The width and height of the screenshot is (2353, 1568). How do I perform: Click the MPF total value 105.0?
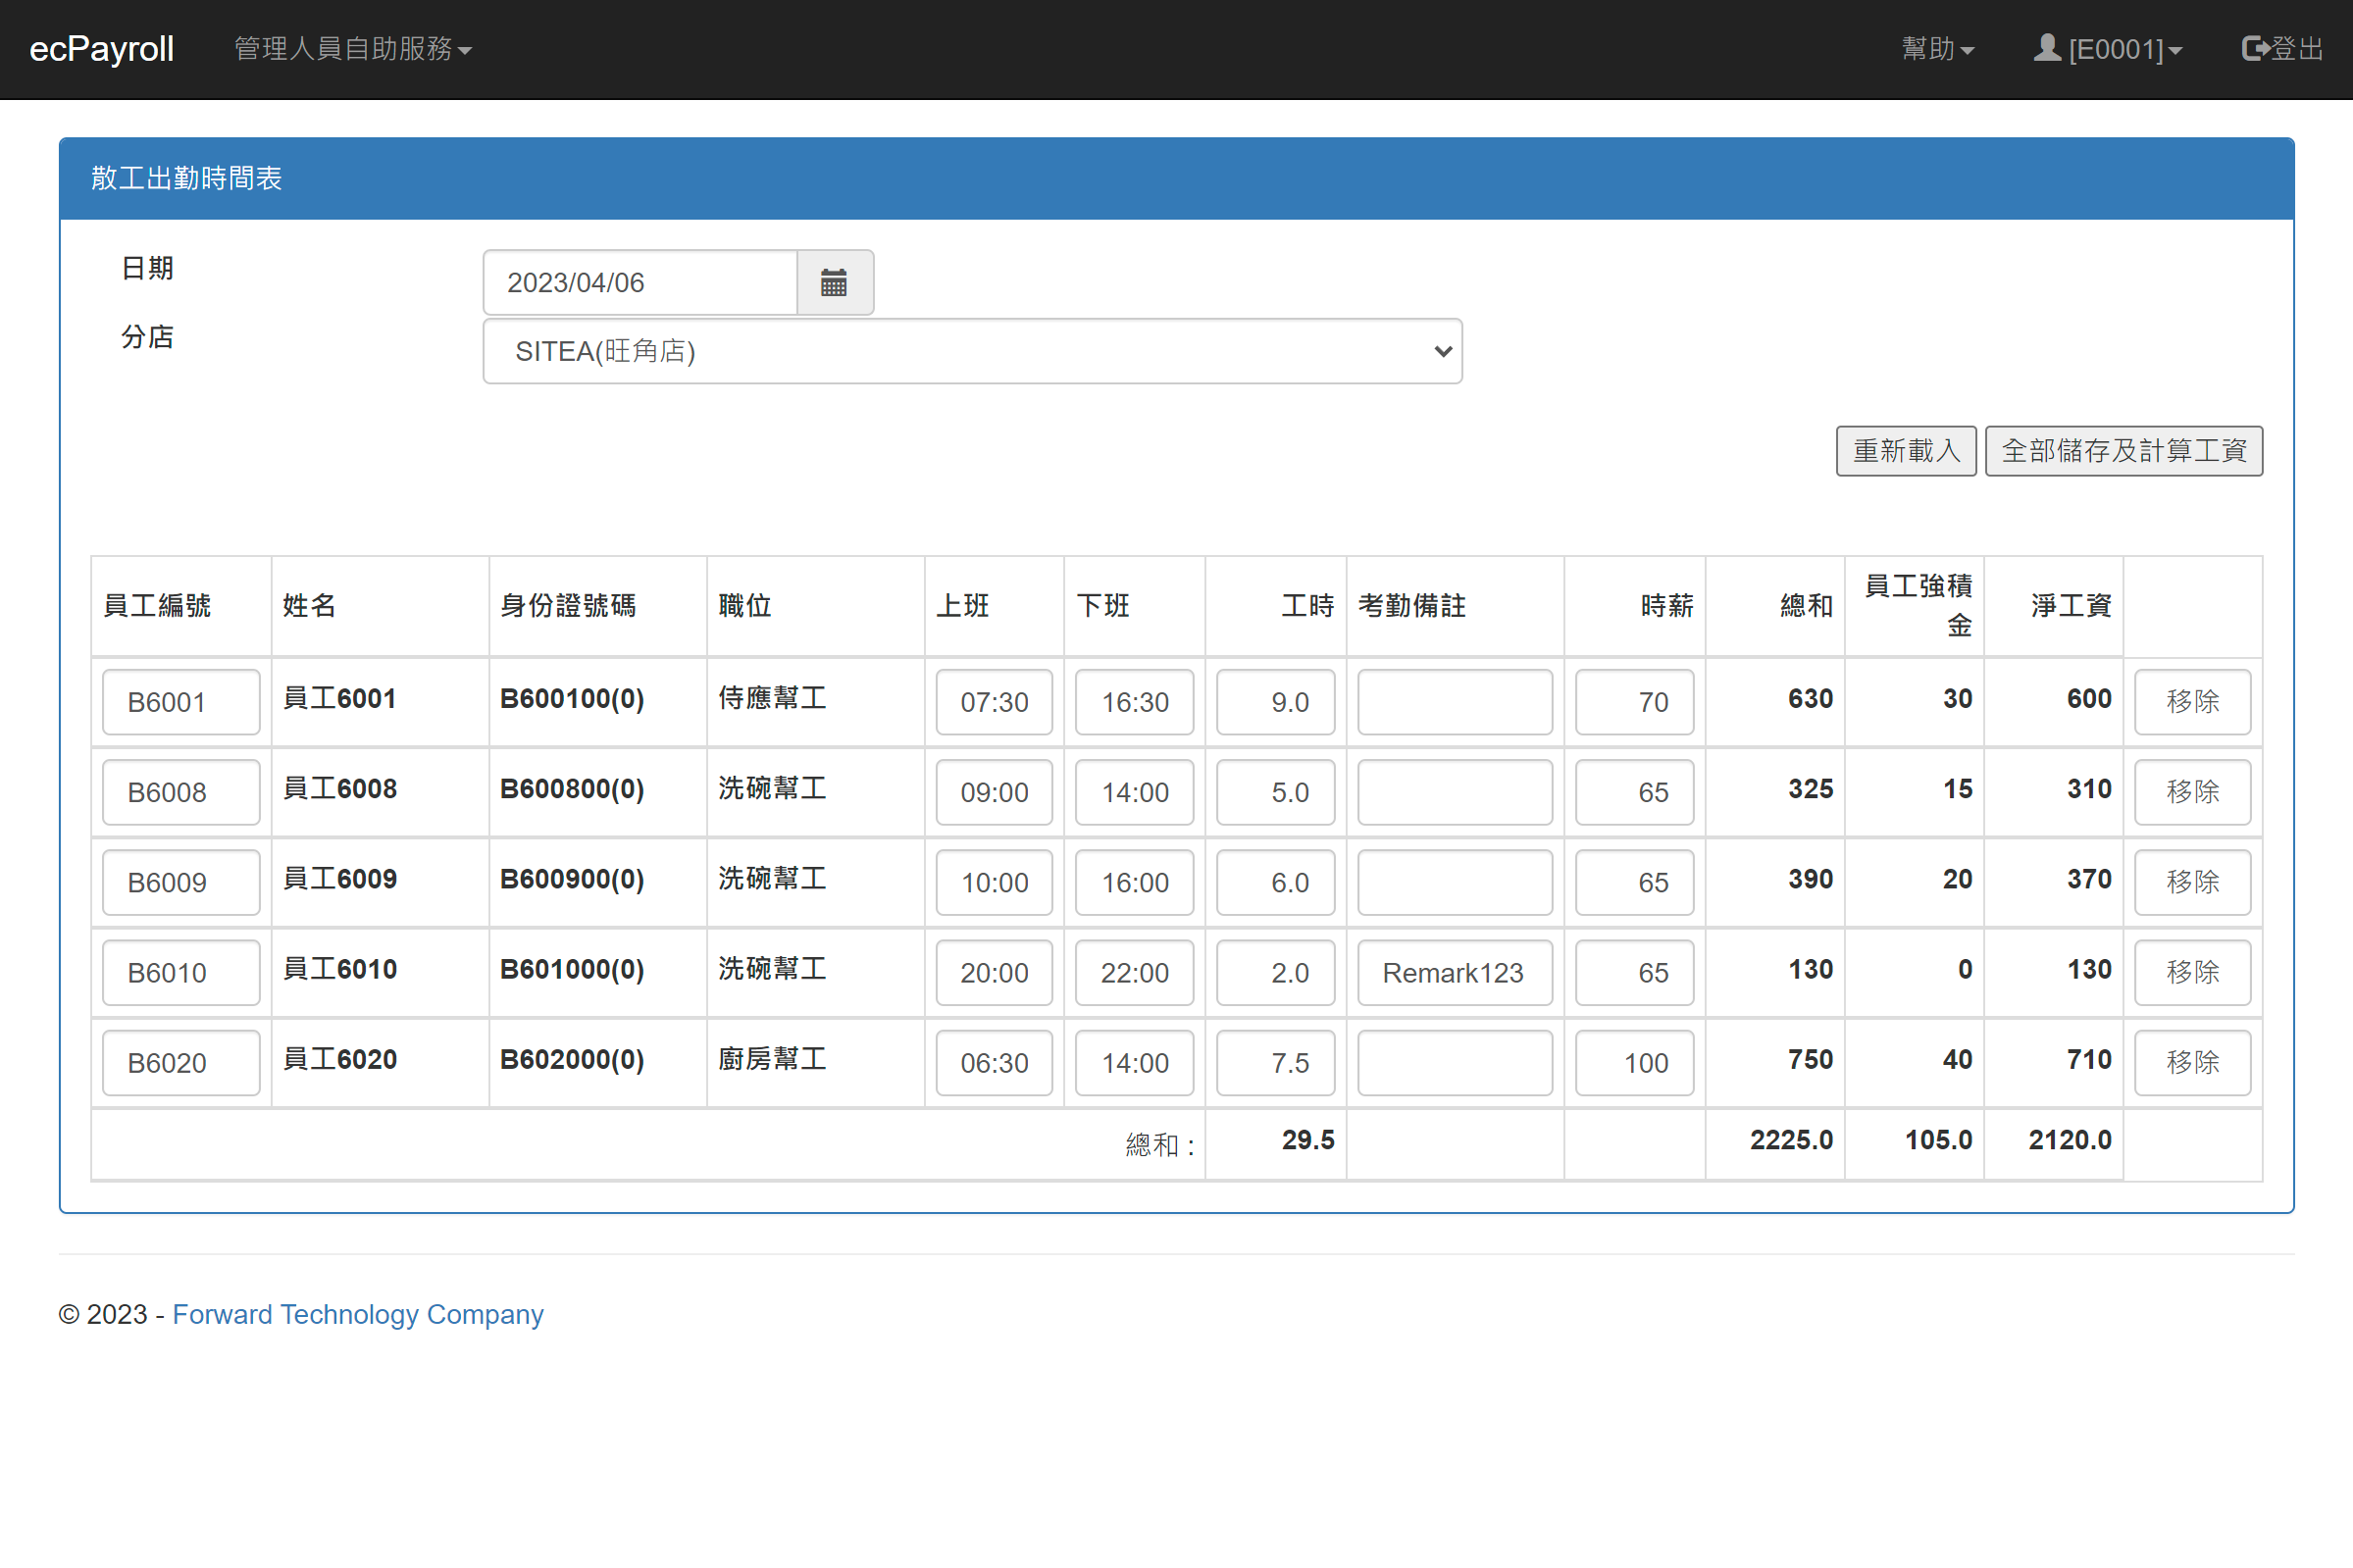[1938, 1140]
